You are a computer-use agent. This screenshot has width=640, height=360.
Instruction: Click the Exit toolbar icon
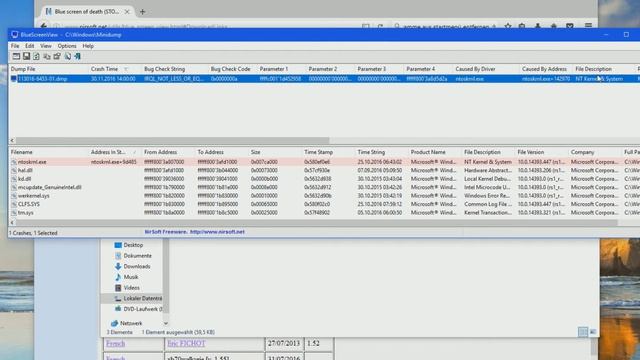point(77,56)
